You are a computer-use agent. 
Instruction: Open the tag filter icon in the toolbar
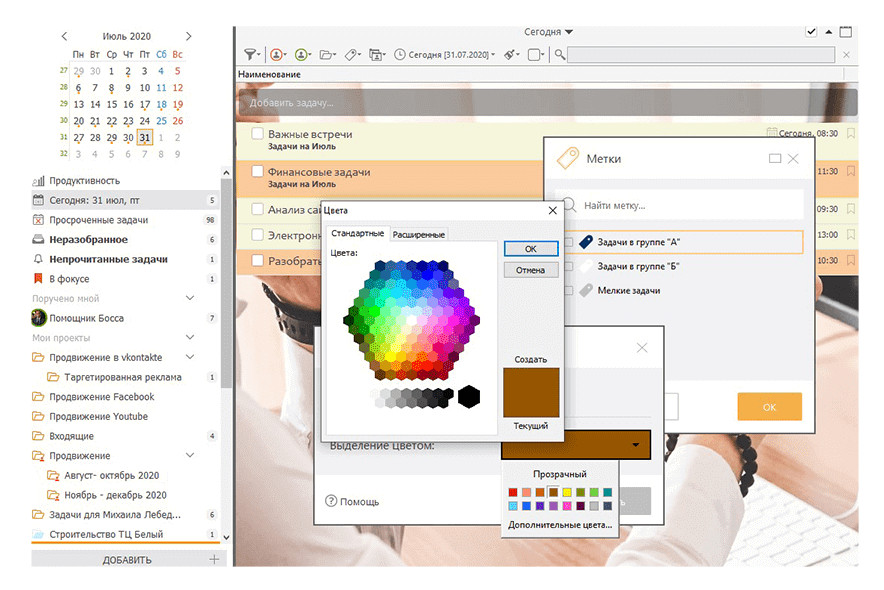point(353,55)
